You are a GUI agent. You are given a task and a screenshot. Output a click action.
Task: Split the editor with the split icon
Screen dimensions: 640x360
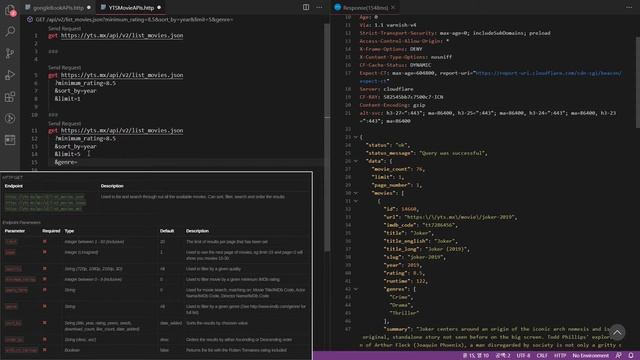coord(306,7)
